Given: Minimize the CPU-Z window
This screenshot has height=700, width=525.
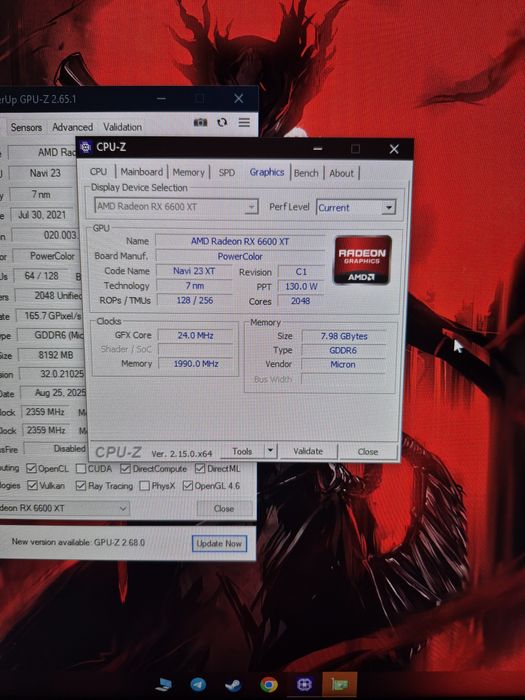Looking at the screenshot, I should pyautogui.click(x=318, y=149).
